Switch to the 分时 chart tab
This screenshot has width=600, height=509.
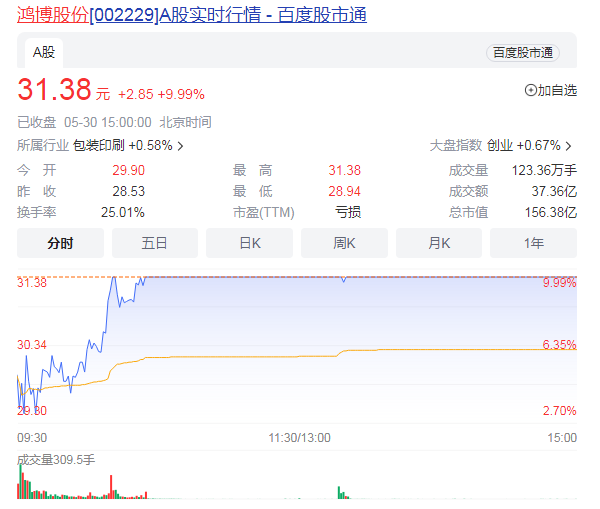[60, 243]
